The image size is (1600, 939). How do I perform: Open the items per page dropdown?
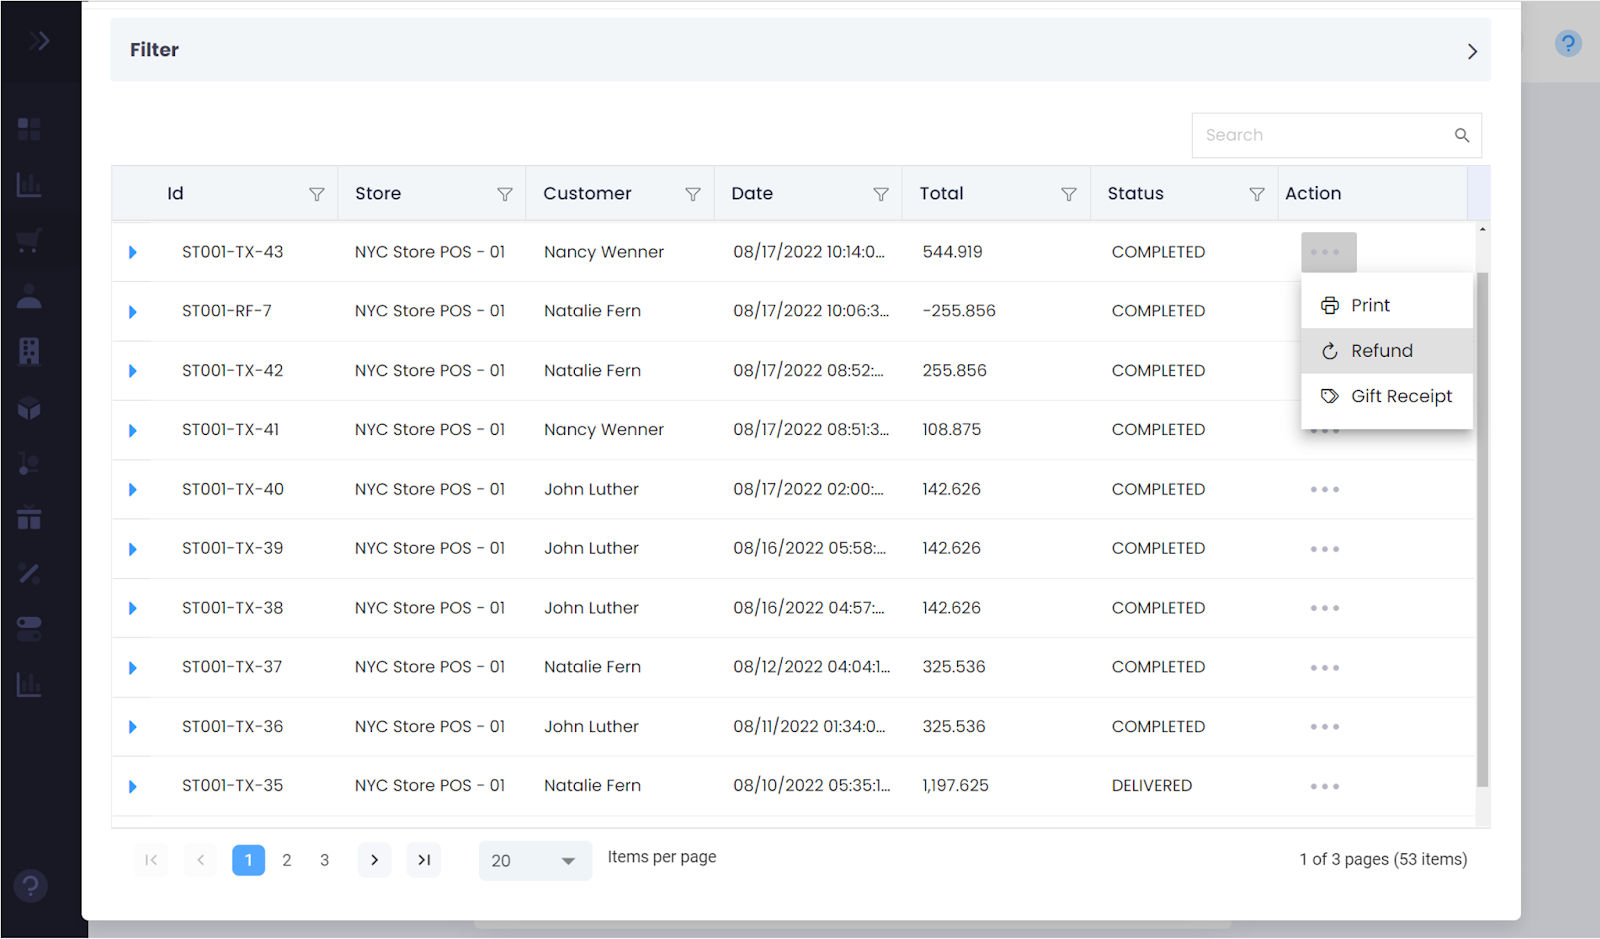coord(535,860)
